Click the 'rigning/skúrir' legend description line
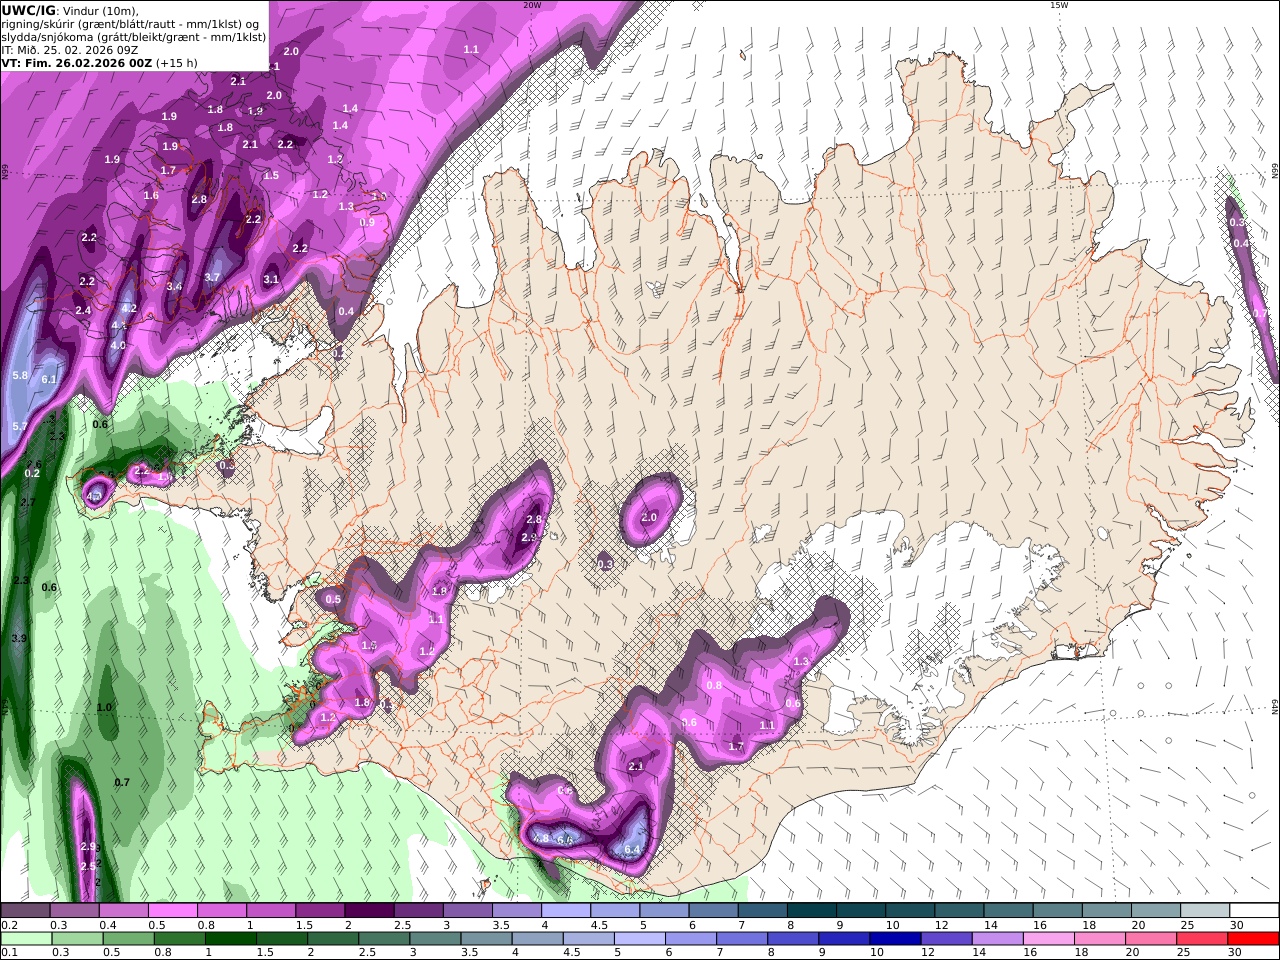The image size is (1280, 960). (x=130, y=24)
